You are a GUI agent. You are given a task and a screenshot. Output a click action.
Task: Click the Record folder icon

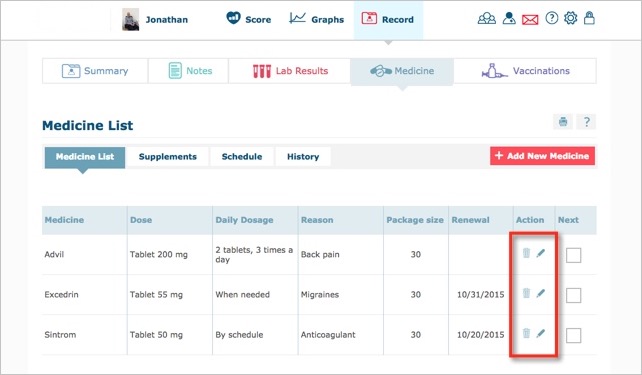click(369, 18)
